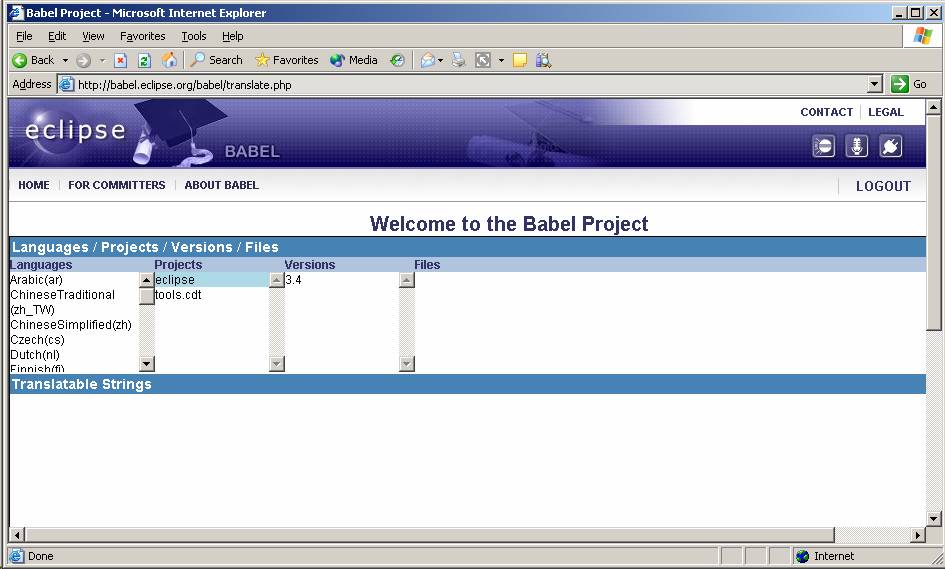Image resolution: width=945 pixels, height=569 pixels.
Task: Open the Help menu
Action: (x=233, y=36)
